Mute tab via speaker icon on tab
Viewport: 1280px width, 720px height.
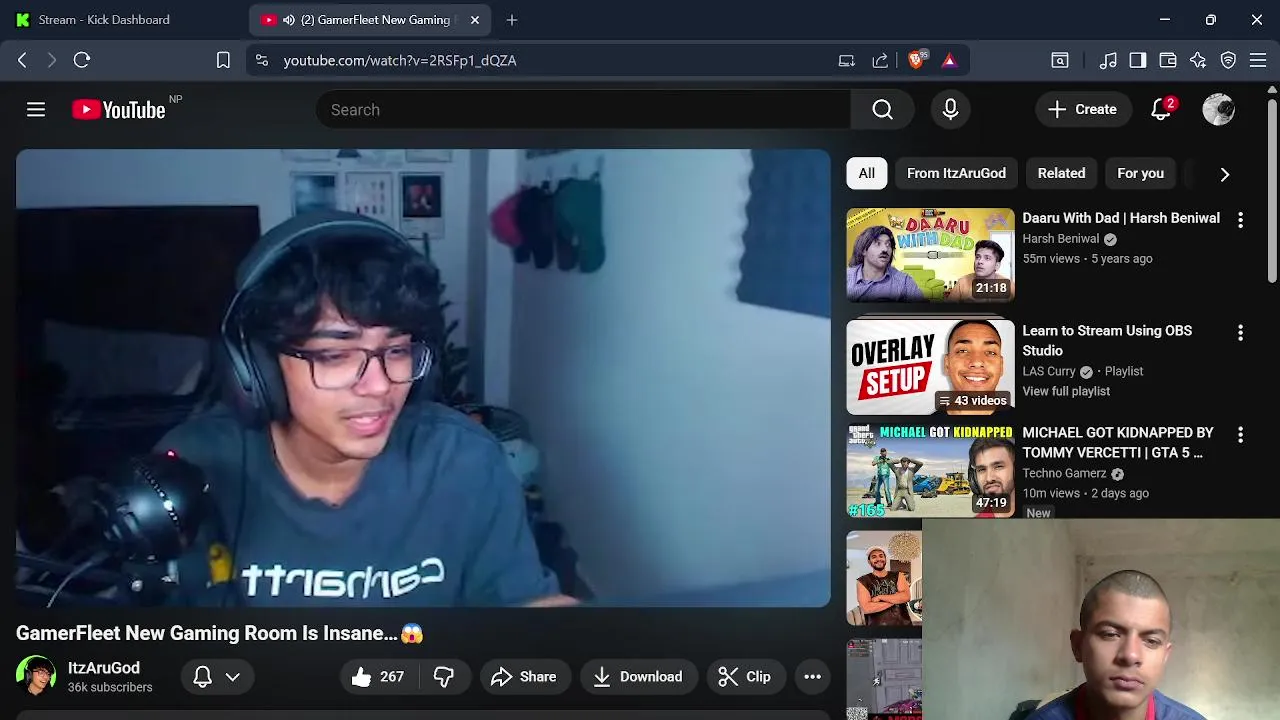[289, 20]
